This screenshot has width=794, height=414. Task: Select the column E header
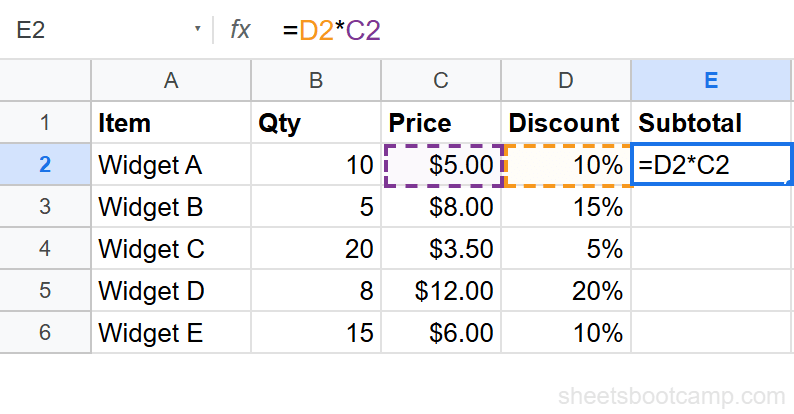tap(711, 80)
